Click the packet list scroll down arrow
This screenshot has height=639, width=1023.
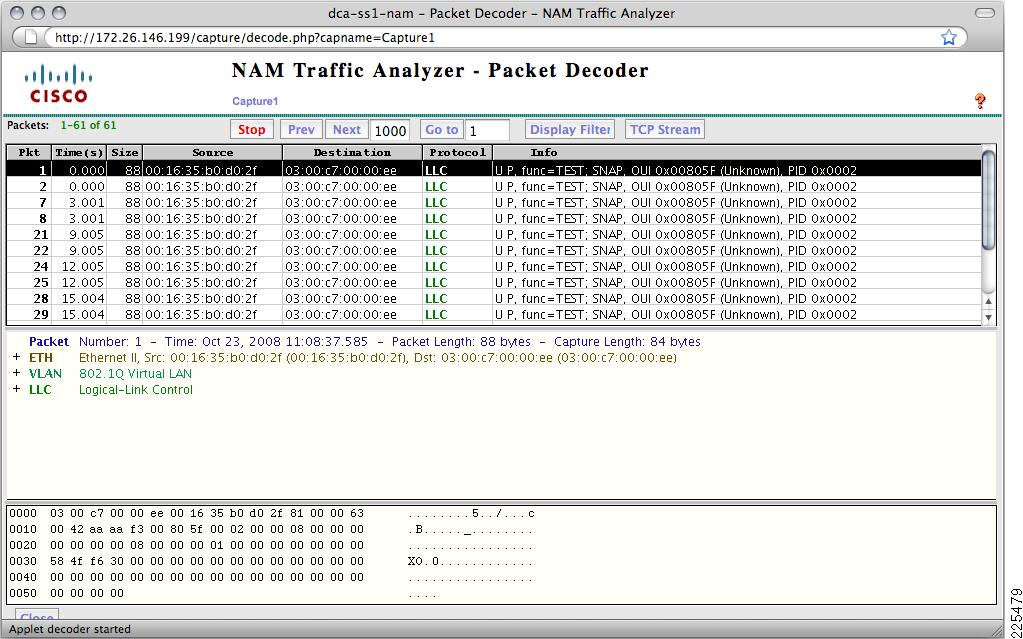988,317
